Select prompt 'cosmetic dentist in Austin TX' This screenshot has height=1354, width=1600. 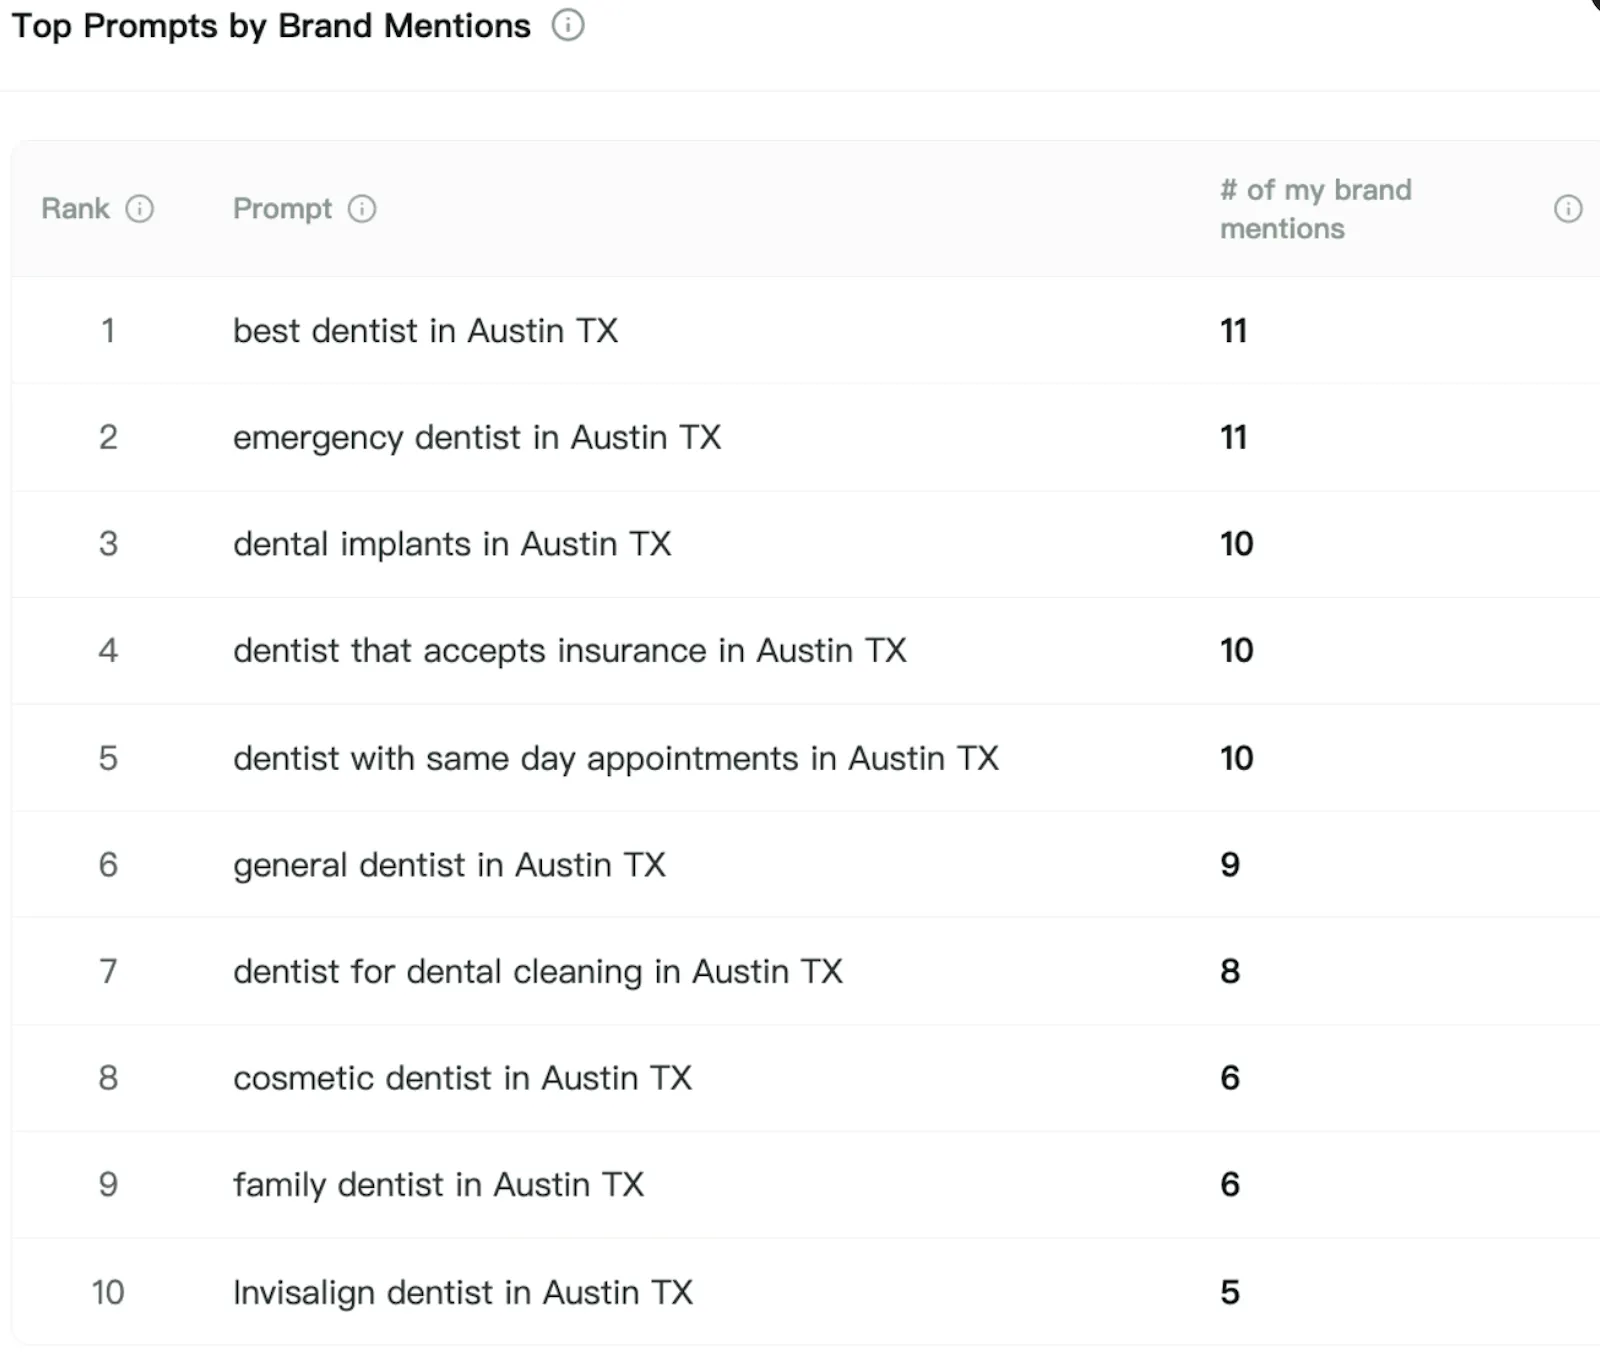tap(462, 1078)
